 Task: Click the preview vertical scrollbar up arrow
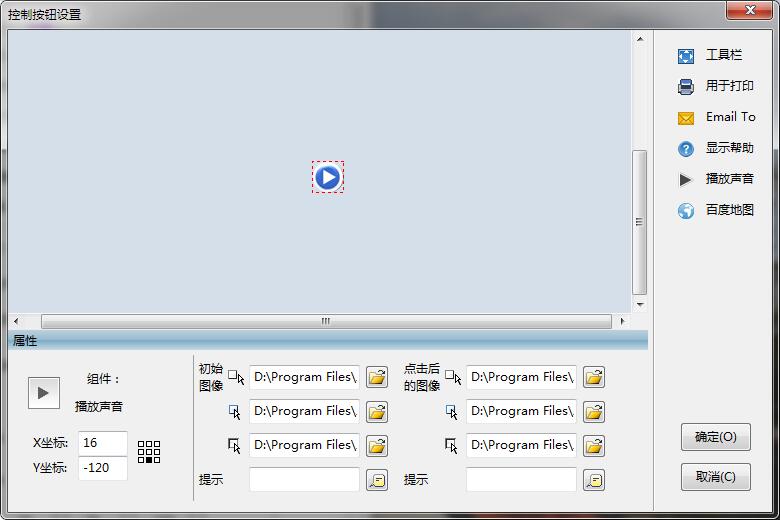(x=640, y=39)
